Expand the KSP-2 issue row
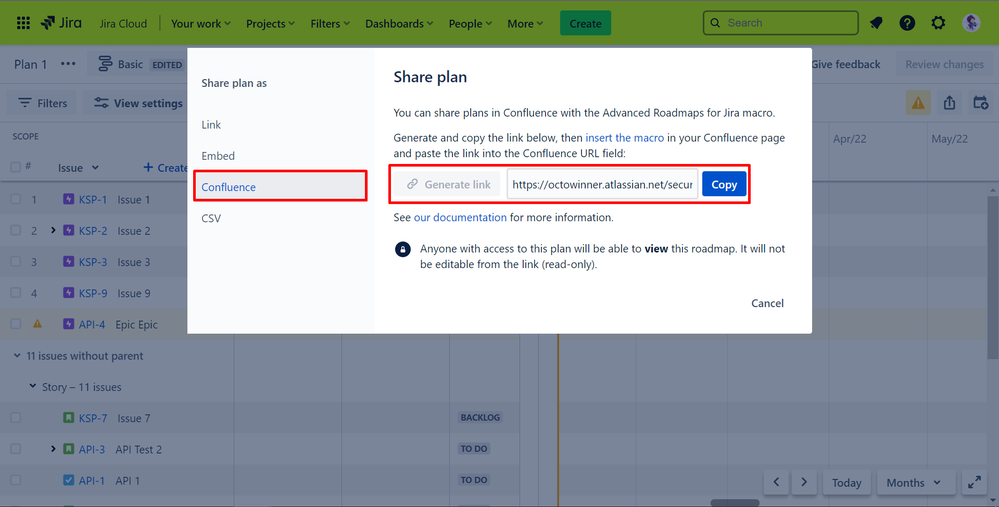Screen dimensions: 999x507 (x=54, y=231)
